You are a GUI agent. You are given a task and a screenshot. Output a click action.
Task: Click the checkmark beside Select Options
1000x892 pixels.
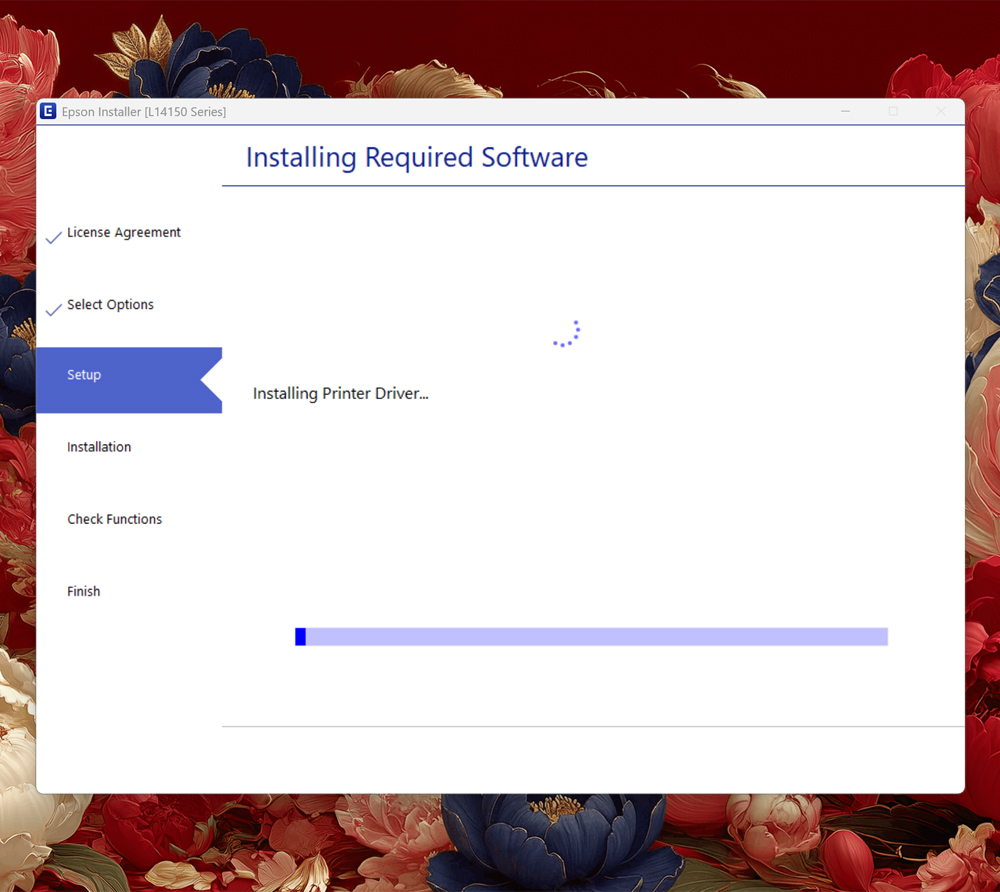click(x=54, y=309)
